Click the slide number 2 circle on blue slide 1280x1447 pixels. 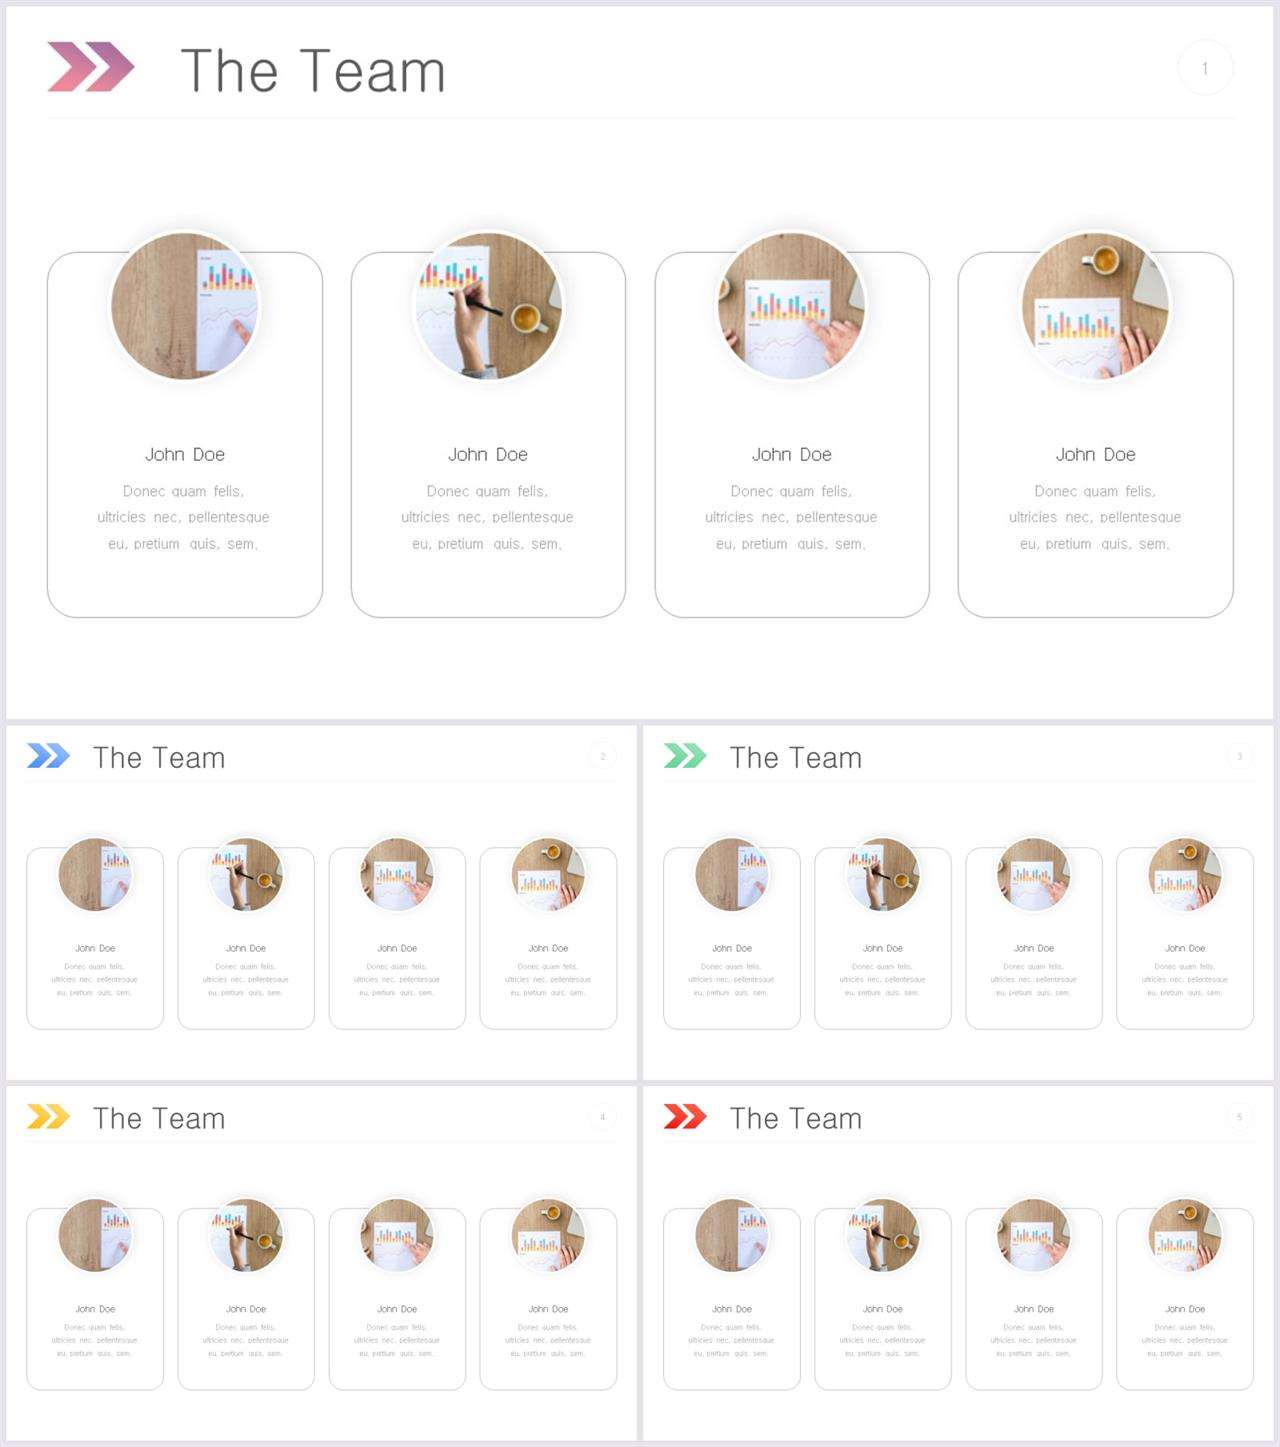pos(602,756)
